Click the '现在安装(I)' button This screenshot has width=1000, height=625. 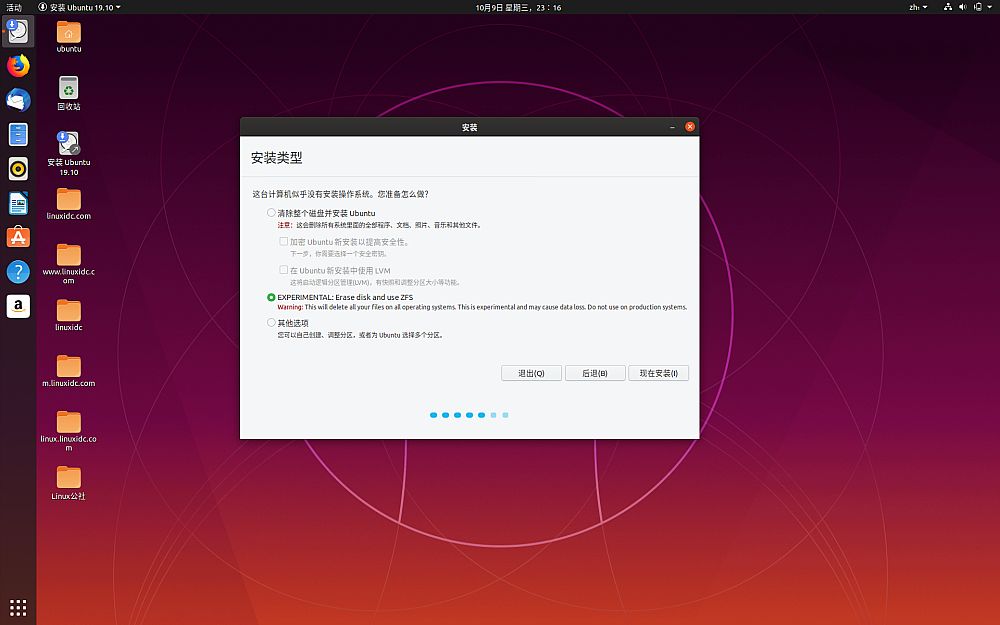(658, 373)
